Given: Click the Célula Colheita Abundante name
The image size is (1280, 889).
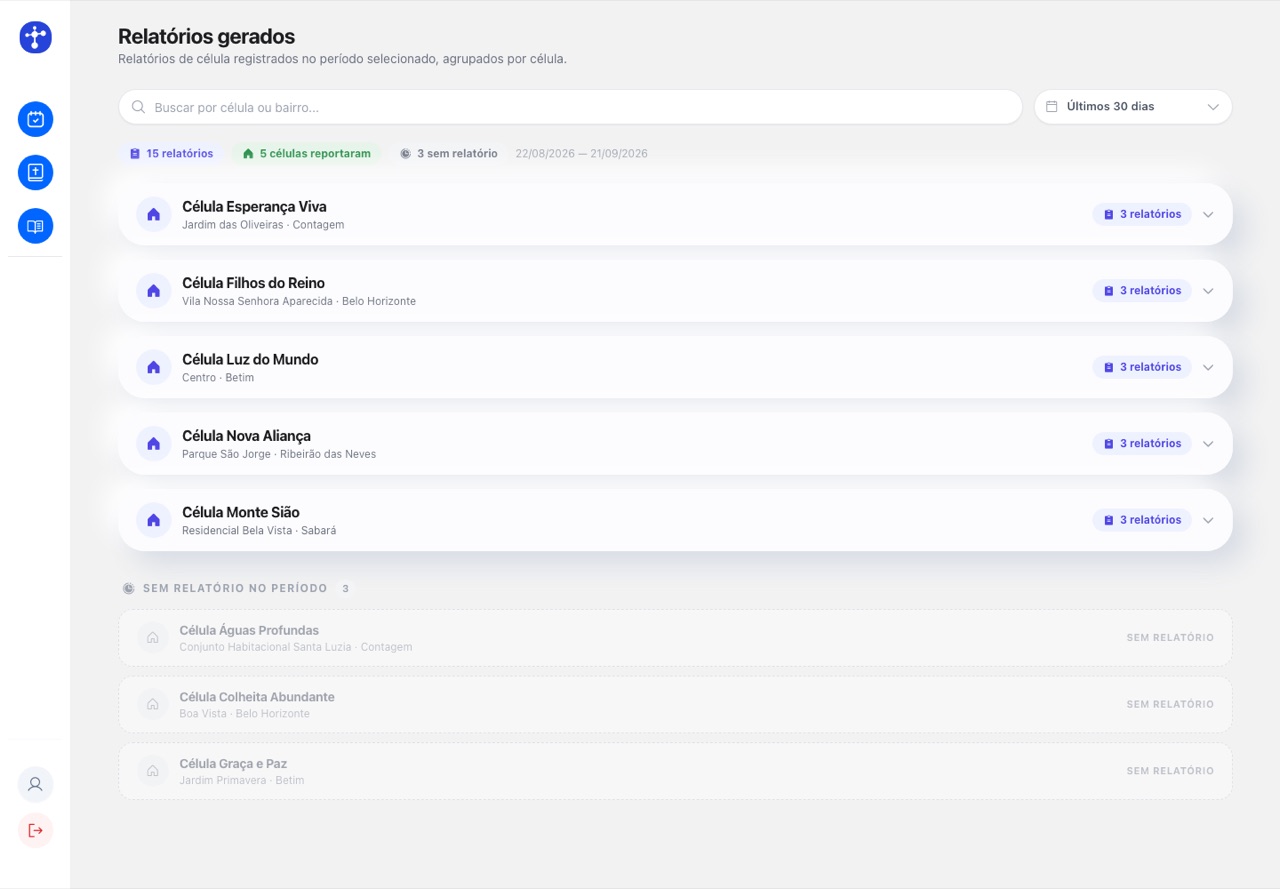Looking at the screenshot, I should [257, 697].
